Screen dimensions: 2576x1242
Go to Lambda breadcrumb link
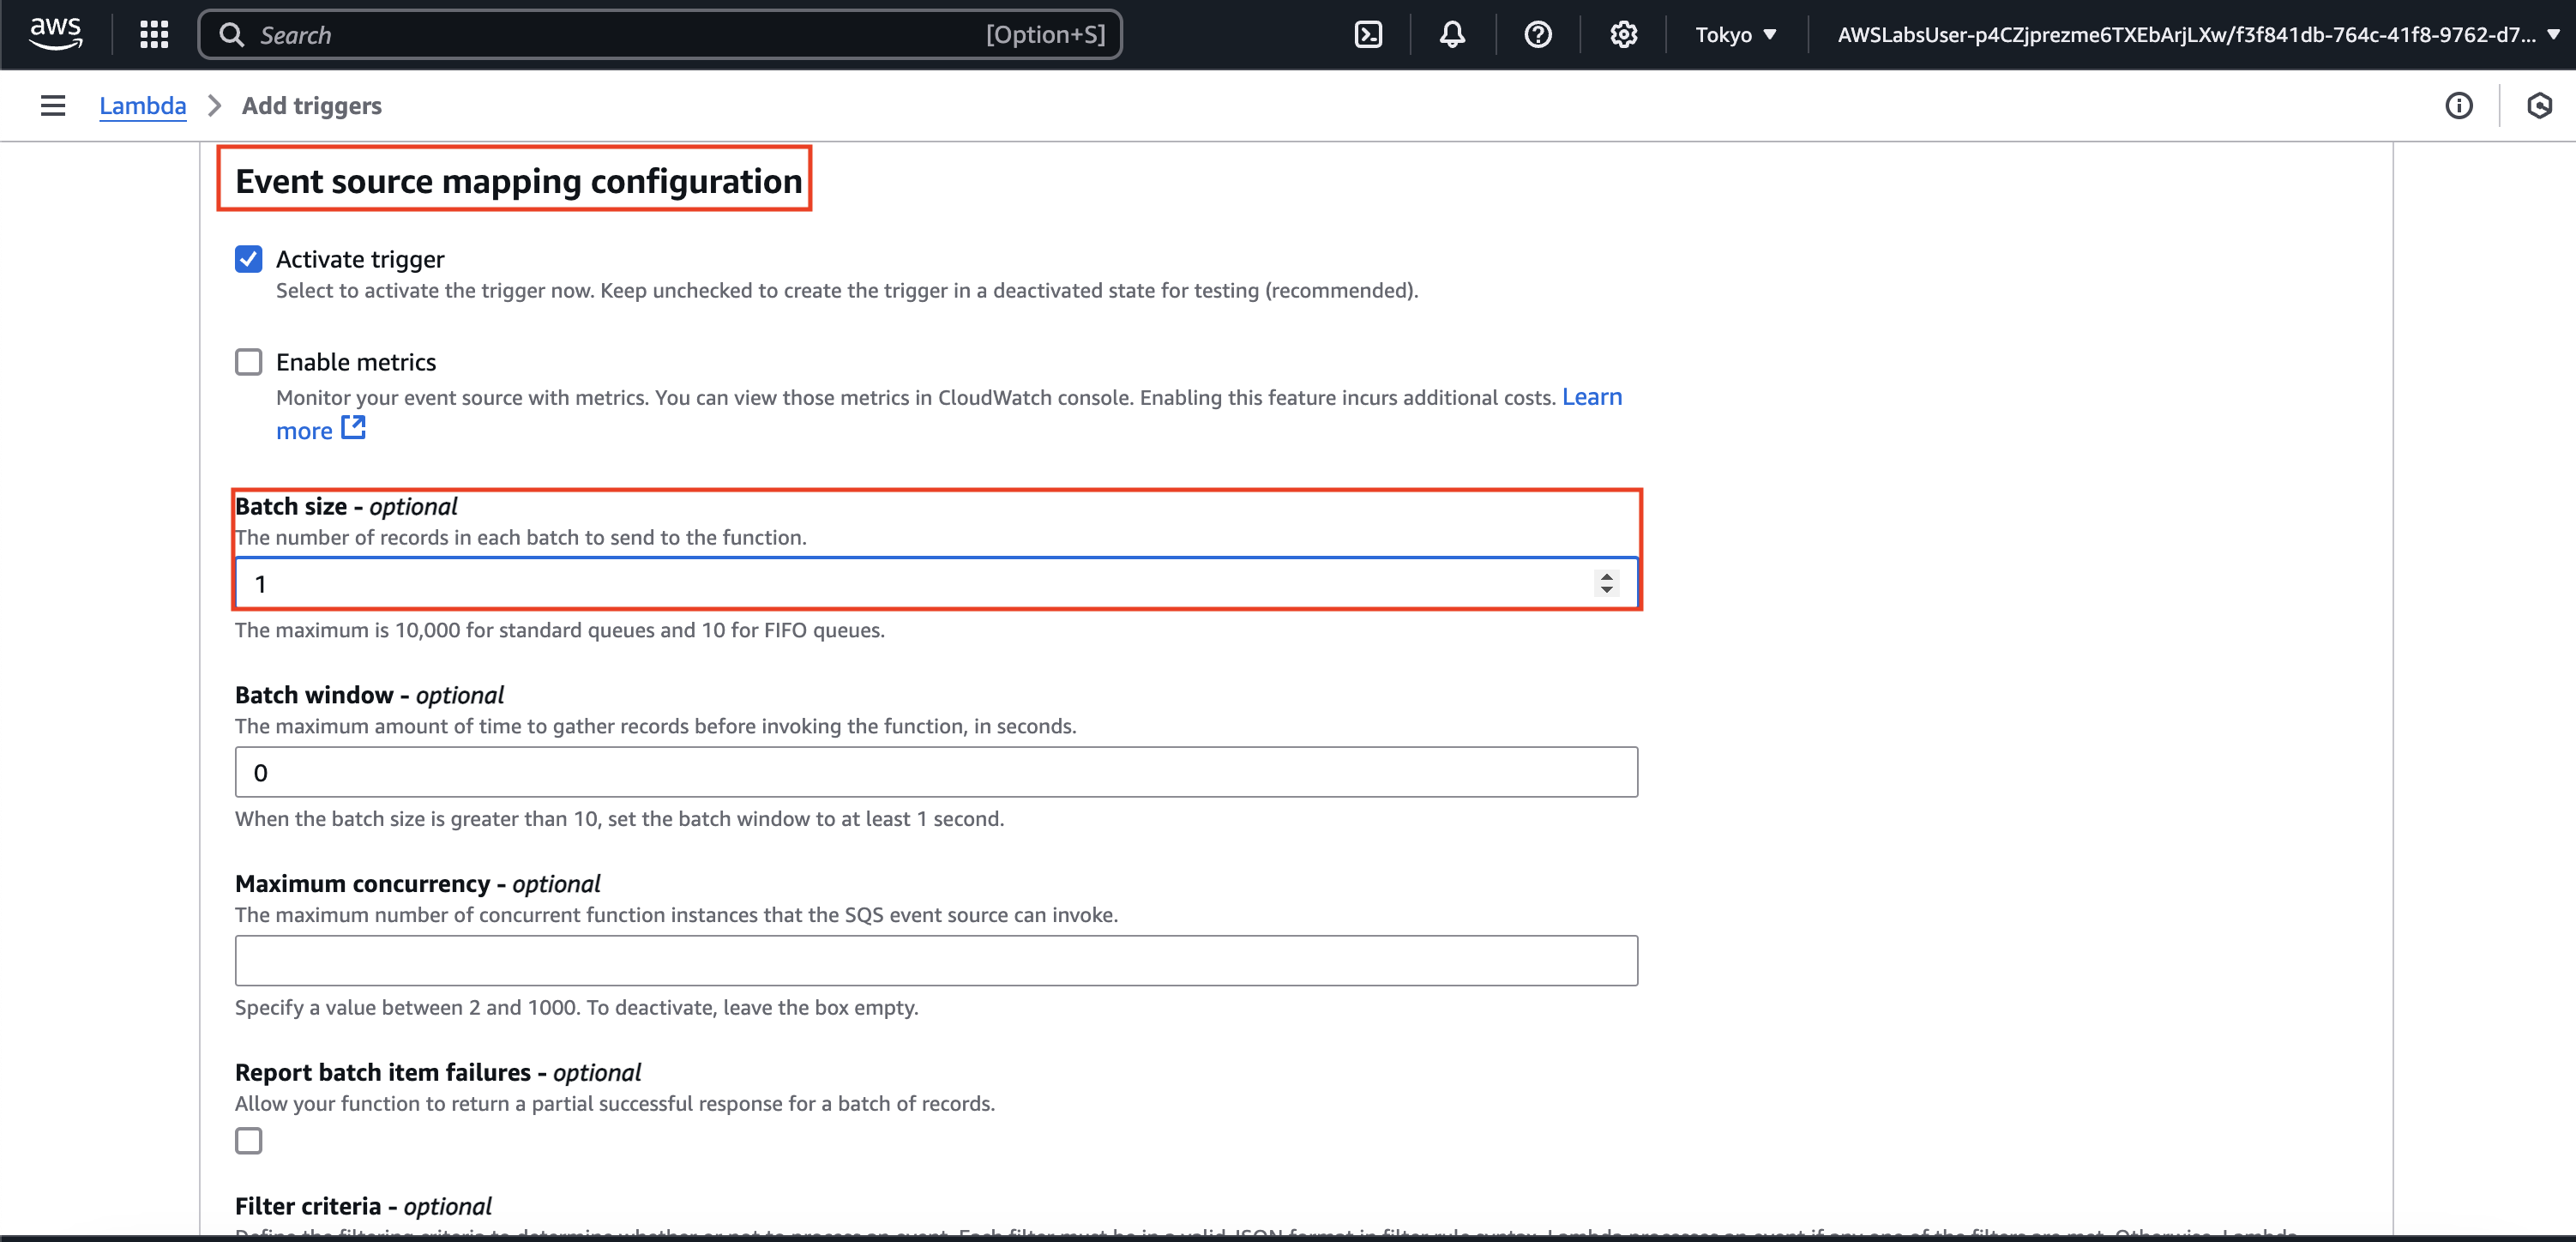pos(143,106)
